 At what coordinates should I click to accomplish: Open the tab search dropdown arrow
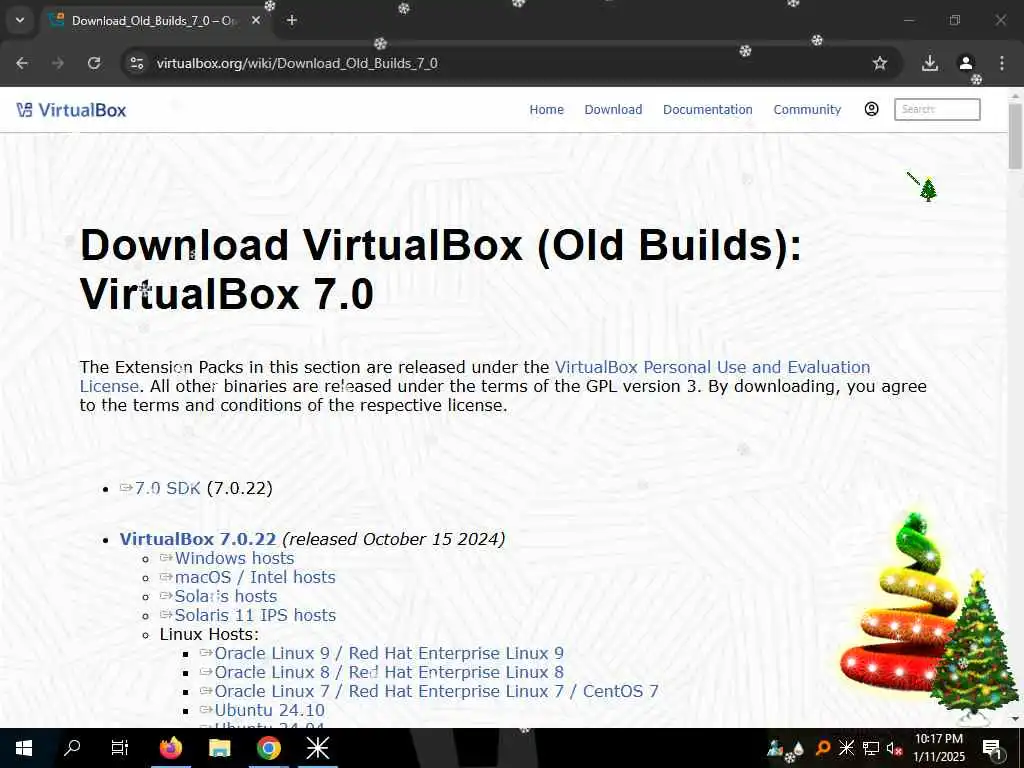click(x=20, y=20)
